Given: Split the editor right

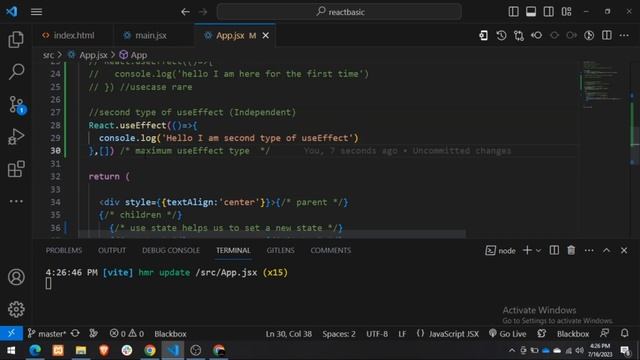Looking at the screenshot, I should tap(607, 36).
